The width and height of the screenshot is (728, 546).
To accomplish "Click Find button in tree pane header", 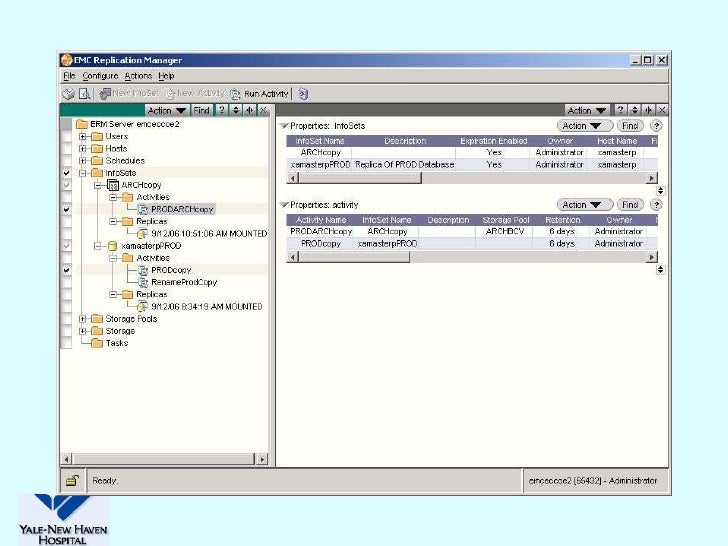I will (x=202, y=110).
